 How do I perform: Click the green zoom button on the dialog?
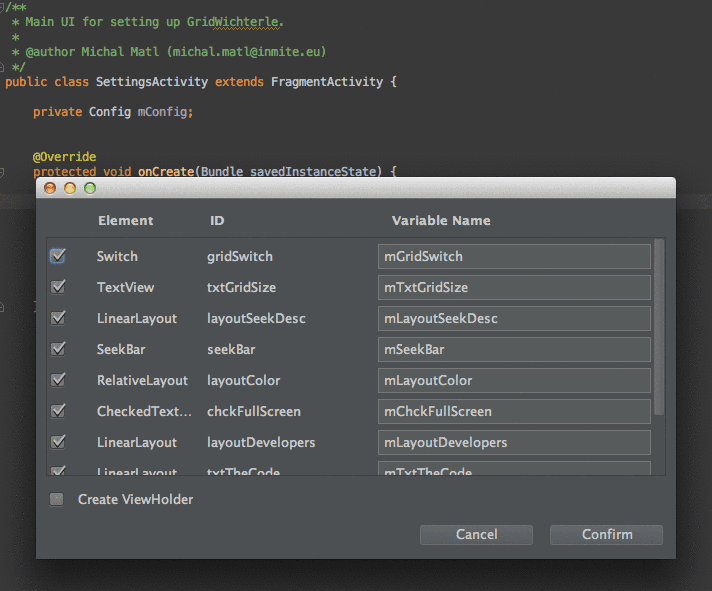90,187
